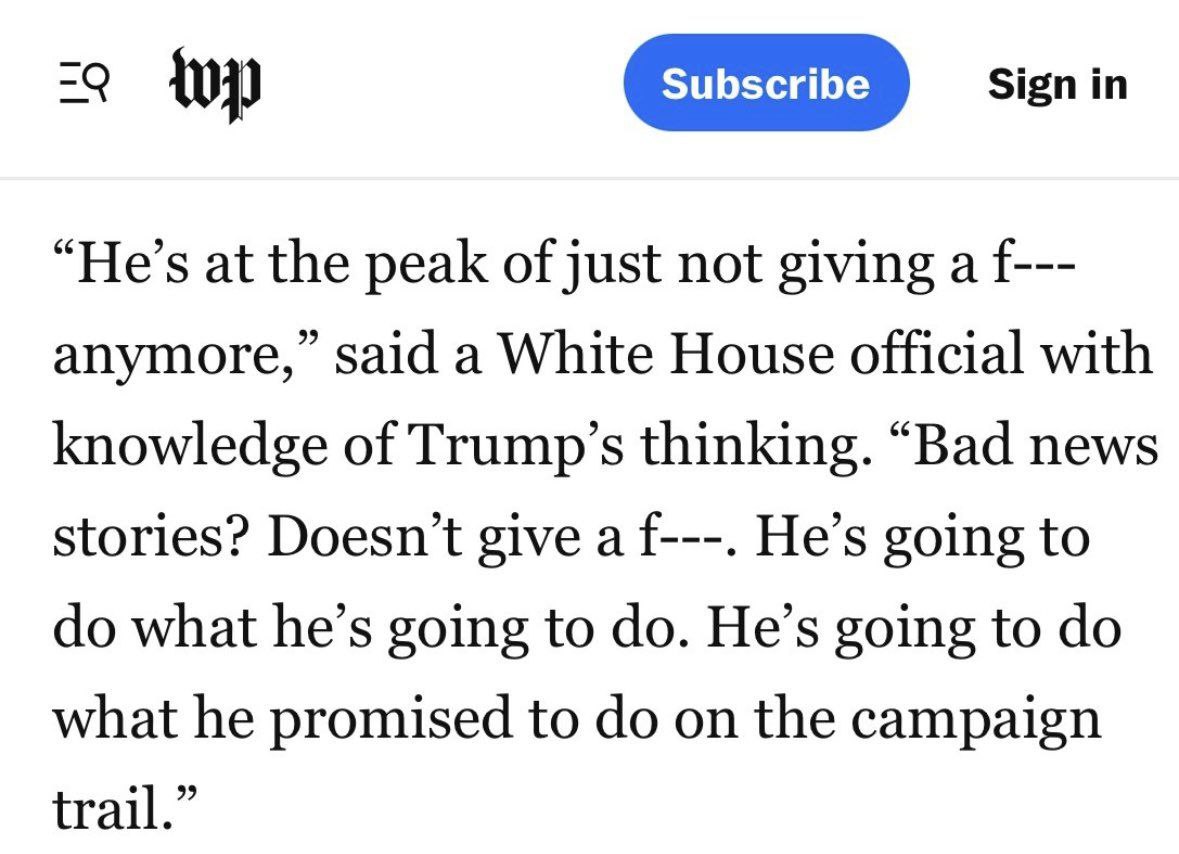Screen dimensions: 1179x854
Task: Click the blue Subscribe button
Action: (766, 83)
